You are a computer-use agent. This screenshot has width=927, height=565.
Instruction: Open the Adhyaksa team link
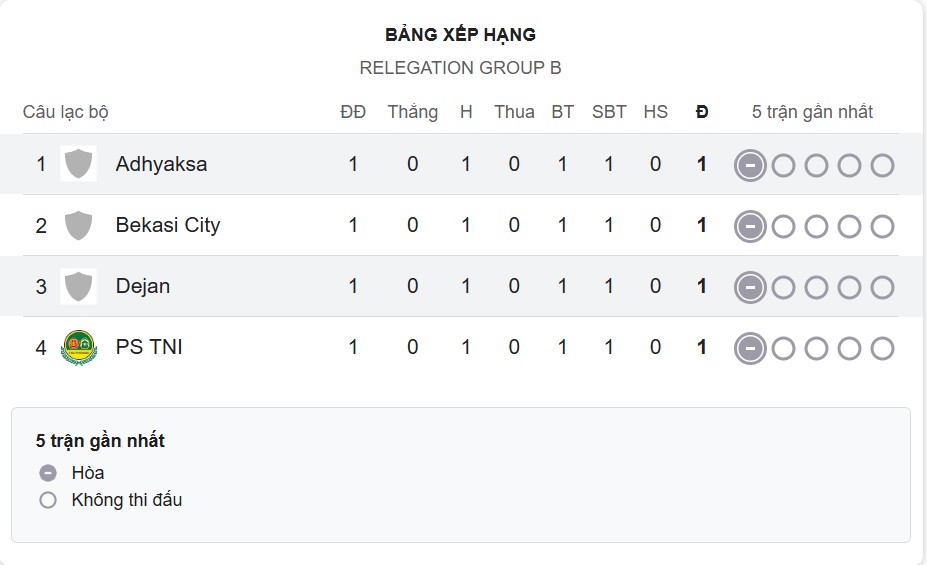pos(161,164)
